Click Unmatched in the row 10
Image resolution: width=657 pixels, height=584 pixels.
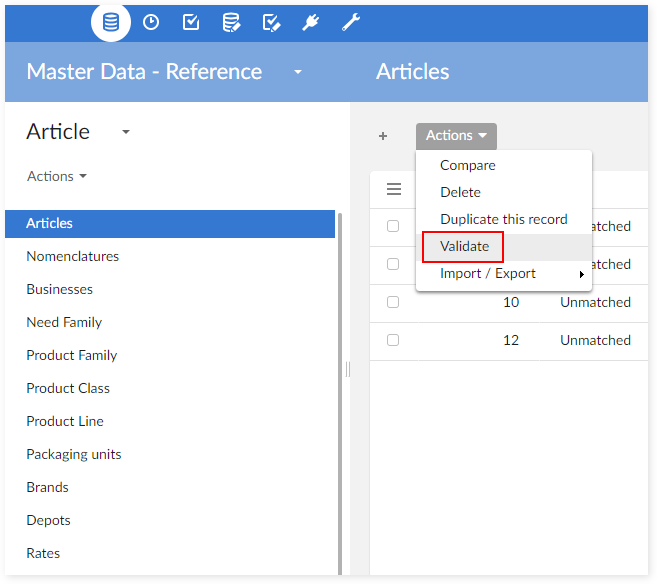[595, 302]
